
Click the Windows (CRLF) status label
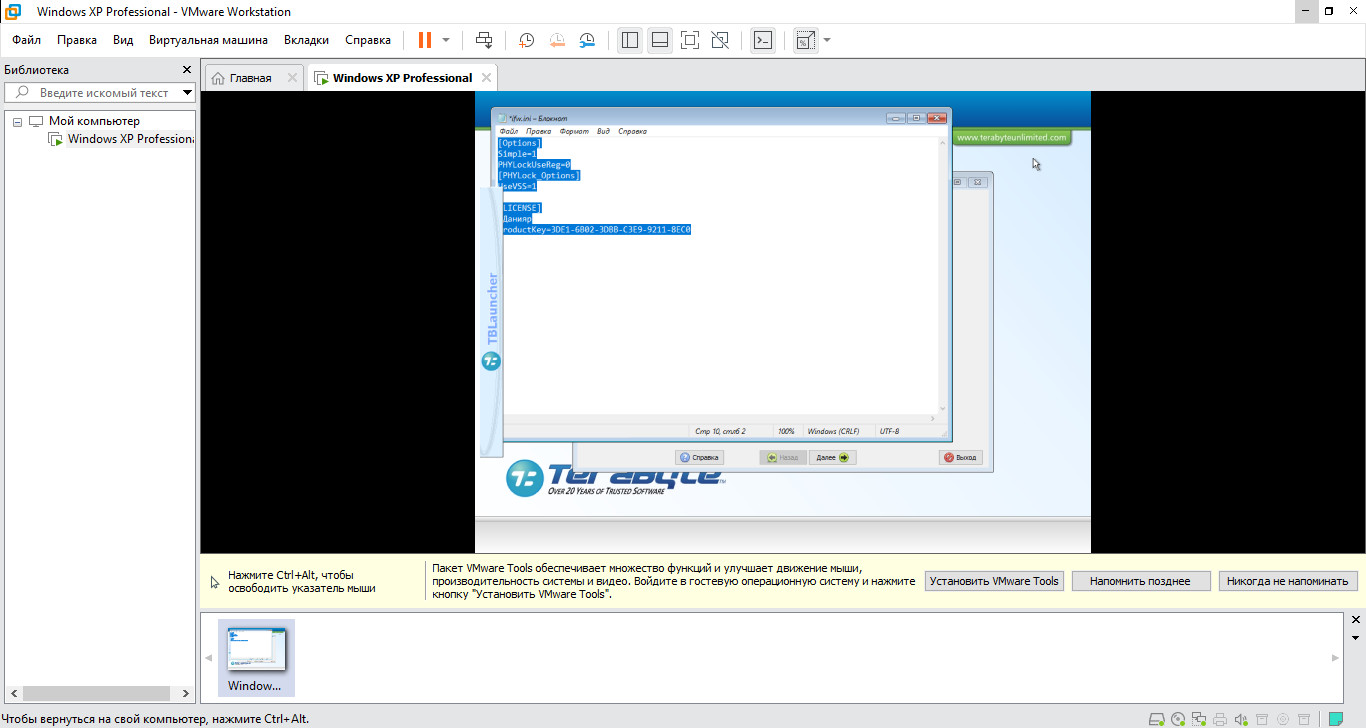[833, 431]
